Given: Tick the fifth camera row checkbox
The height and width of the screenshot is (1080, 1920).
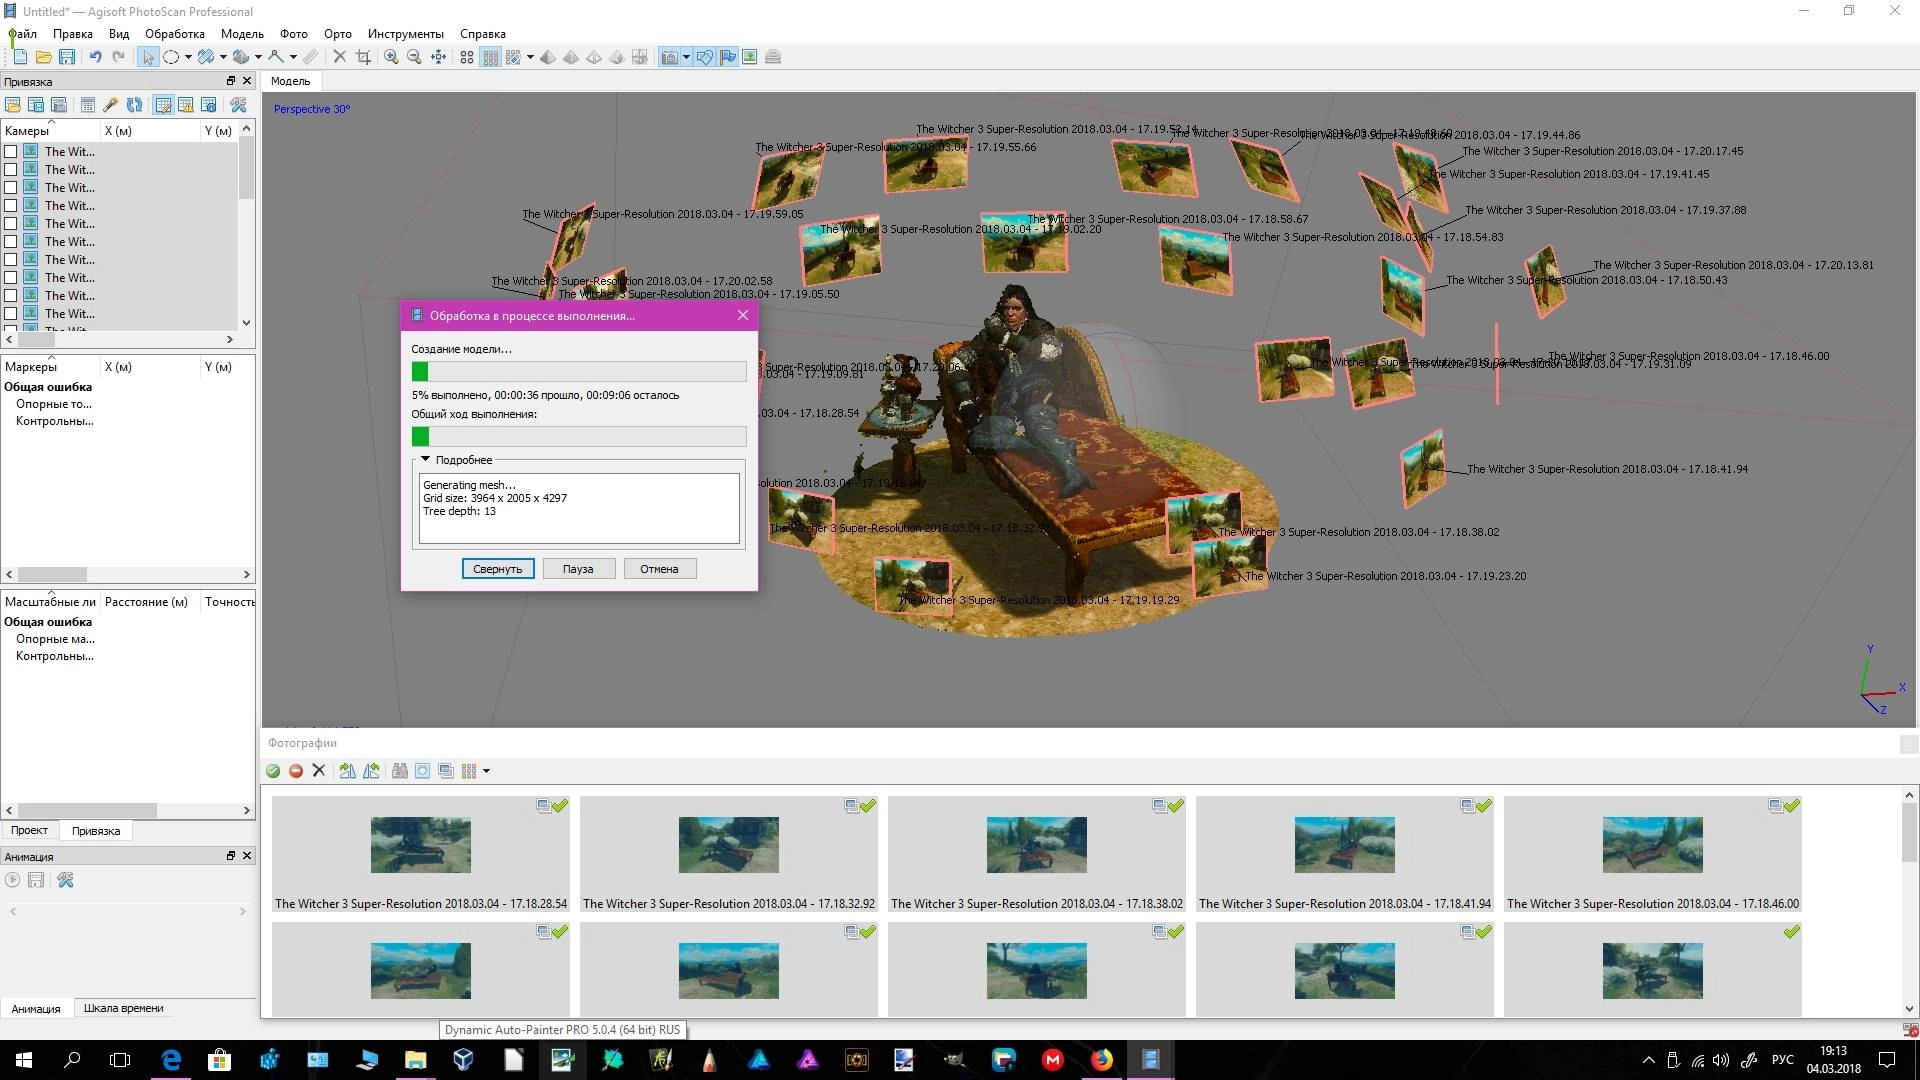Looking at the screenshot, I should coord(11,224).
